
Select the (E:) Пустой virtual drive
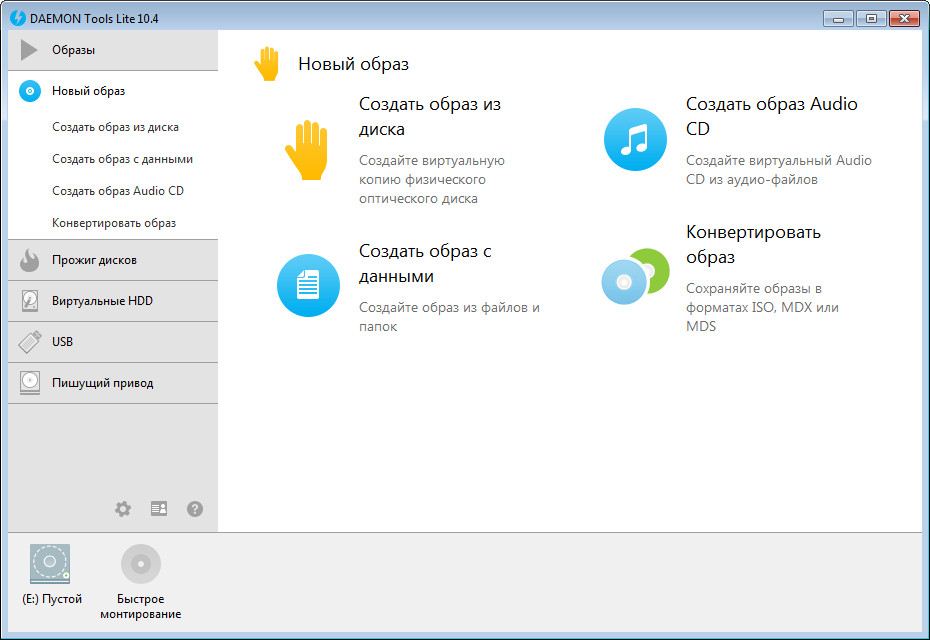pyautogui.click(x=50, y=563)
